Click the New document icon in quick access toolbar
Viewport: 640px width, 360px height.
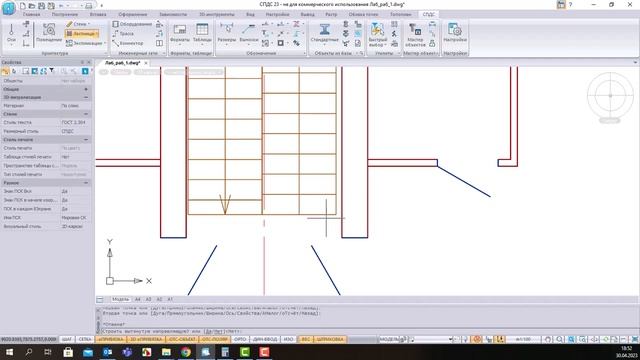coord(23,6)
